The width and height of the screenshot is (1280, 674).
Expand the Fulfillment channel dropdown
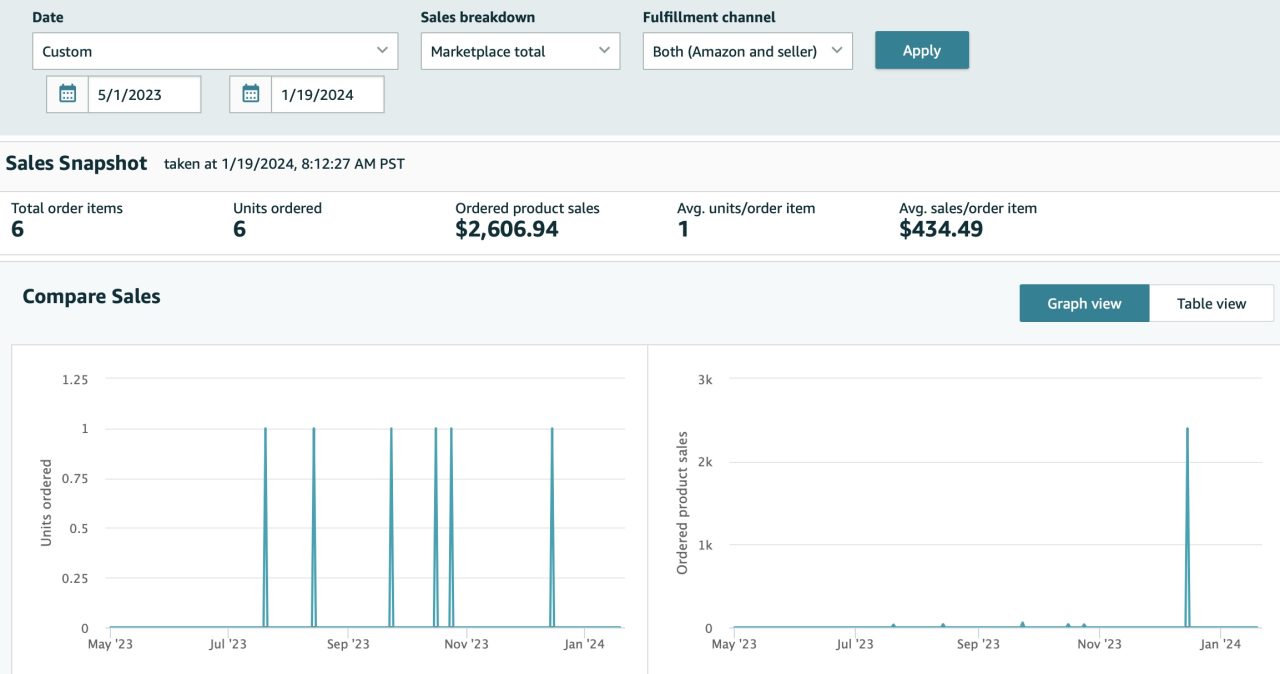click(x=747, y=51)
